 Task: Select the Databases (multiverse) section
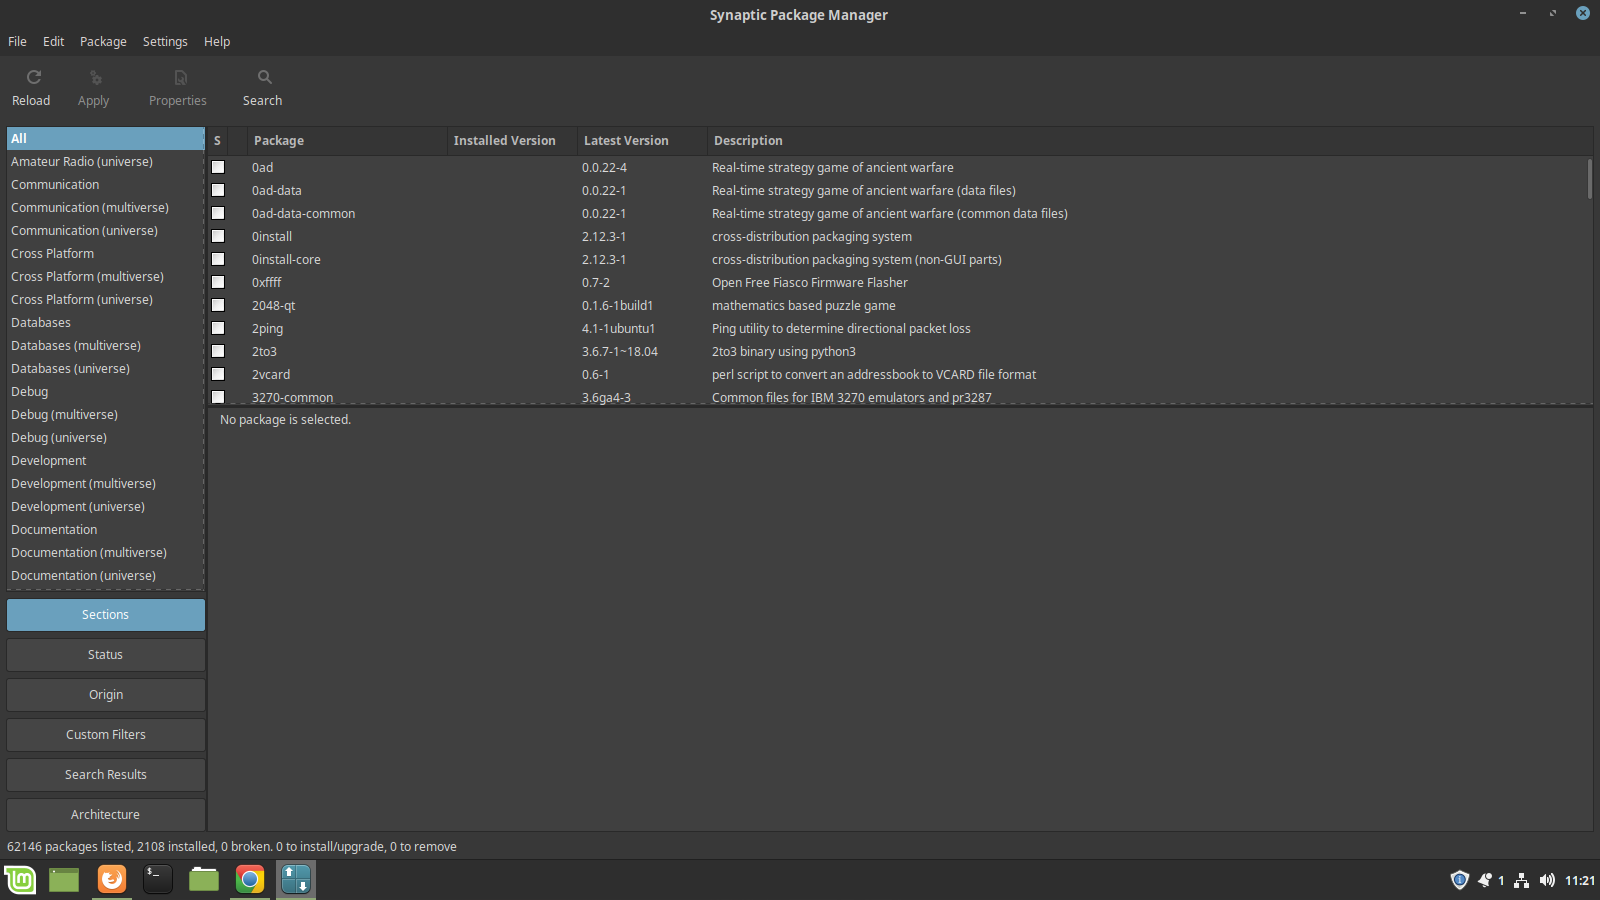[106, 346]
